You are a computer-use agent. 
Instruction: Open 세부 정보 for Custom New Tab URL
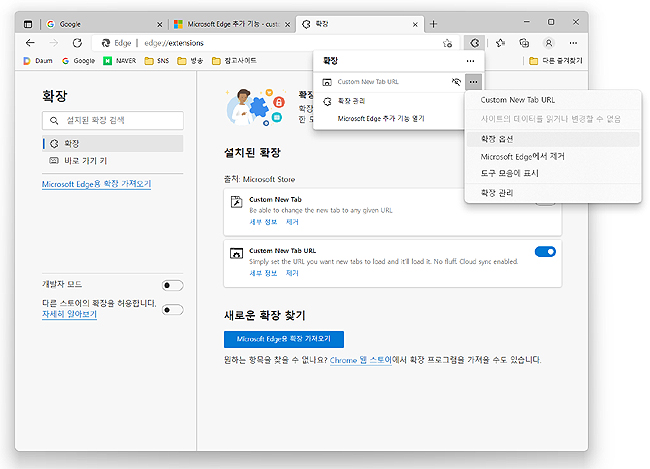[x=263, y=273]
